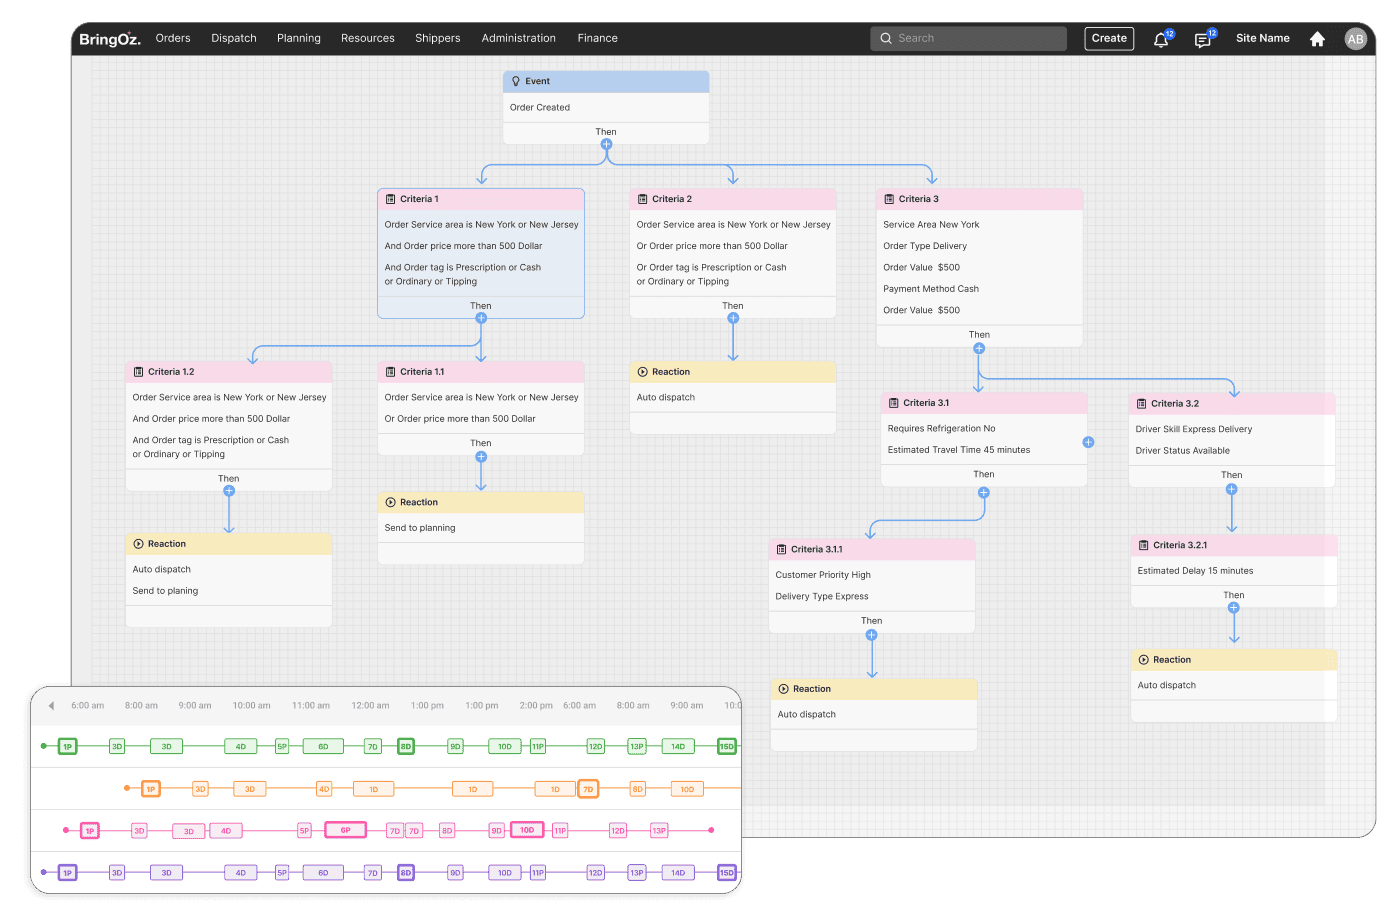Click the plus below Criteria 3 Then
The width and height of the screenshot is (1400, 918).
(x=979, y=348)
